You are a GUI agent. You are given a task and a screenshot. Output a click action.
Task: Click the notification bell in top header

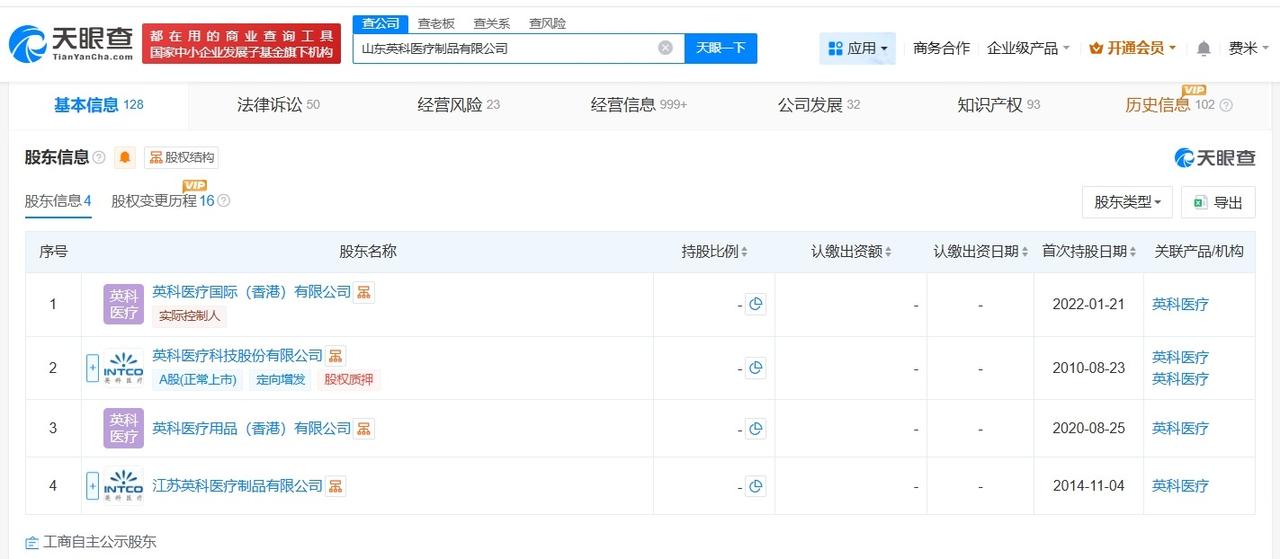pos(1204,48)
